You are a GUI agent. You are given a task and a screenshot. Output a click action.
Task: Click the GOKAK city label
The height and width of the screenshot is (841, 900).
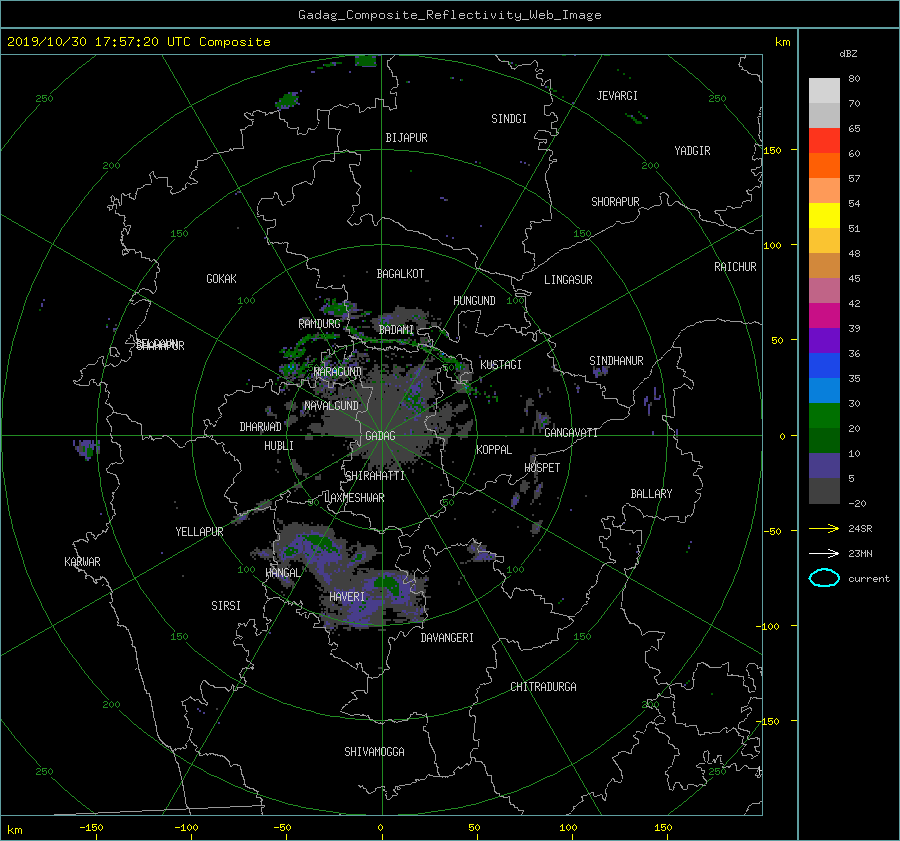pyautogui.click(x=221, y=278)
